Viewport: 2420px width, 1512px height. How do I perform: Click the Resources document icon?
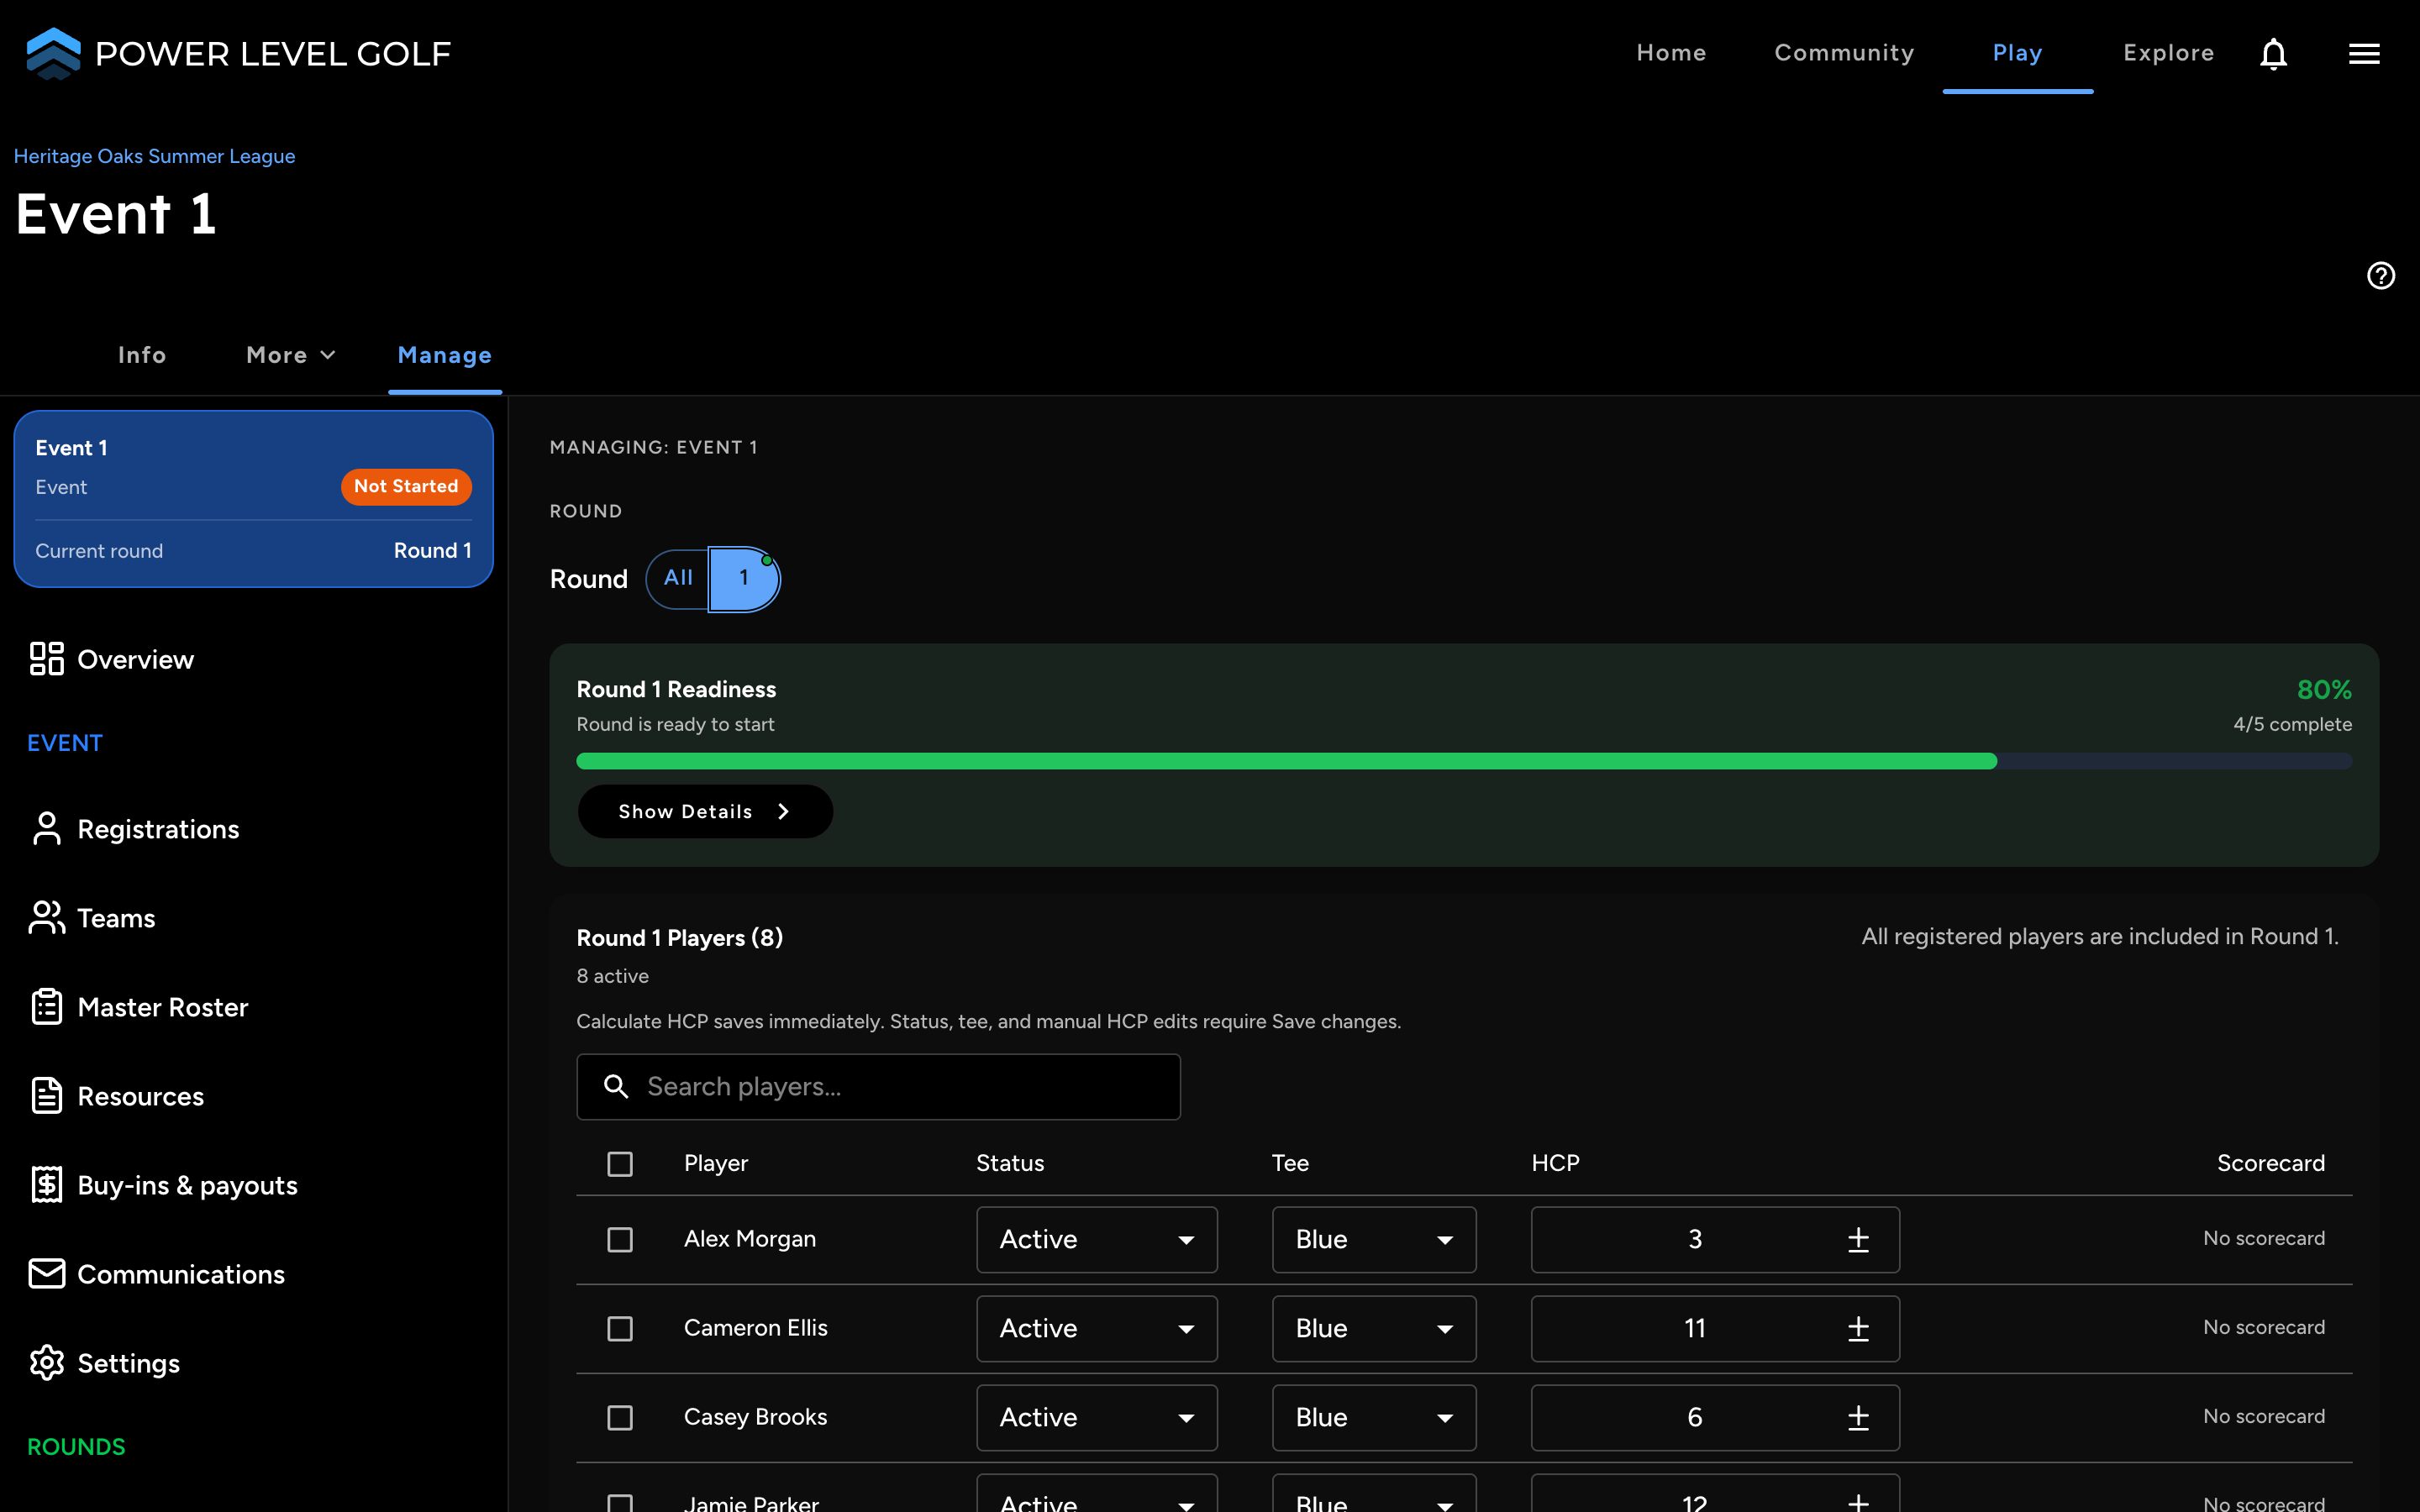point(46,1096)
